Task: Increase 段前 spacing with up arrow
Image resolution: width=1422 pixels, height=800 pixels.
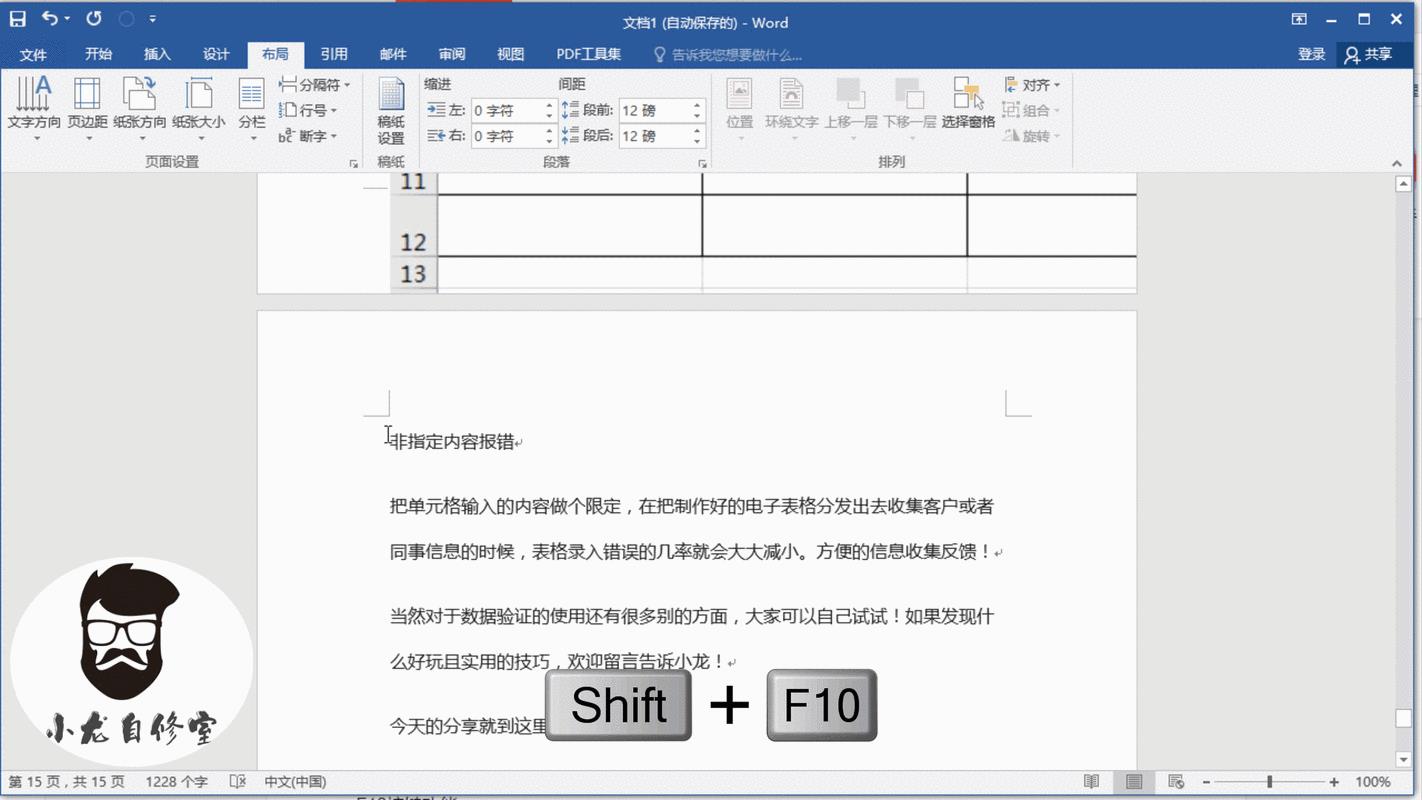Action: pyautogui.click(x=697, y=105)
